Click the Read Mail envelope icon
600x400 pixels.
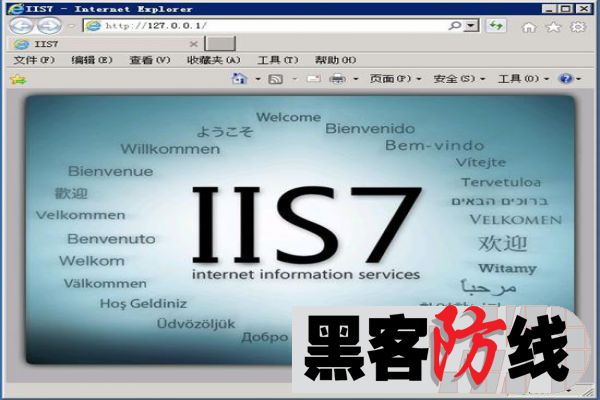pyautogui.click(x=313, y=78)
